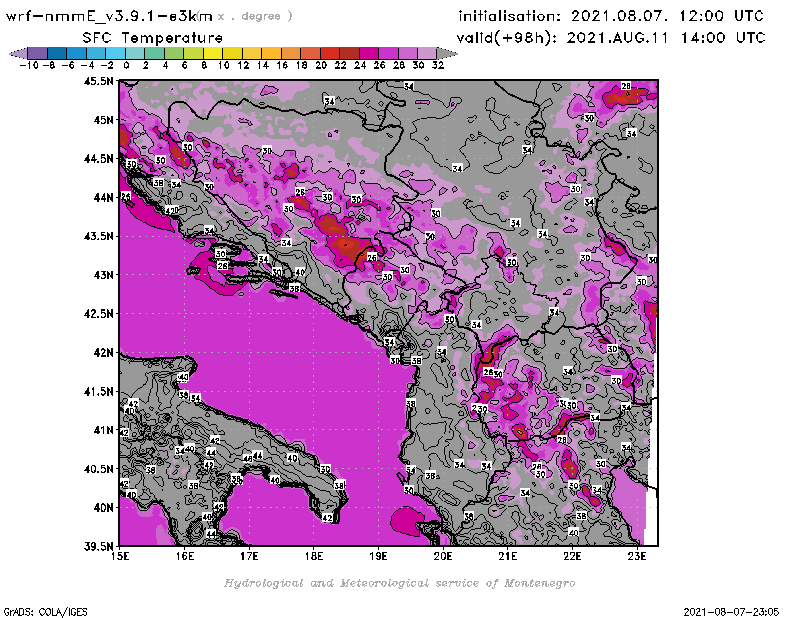Click the '32' label under the color bar
800x618 pixels.
click(438, 65)
